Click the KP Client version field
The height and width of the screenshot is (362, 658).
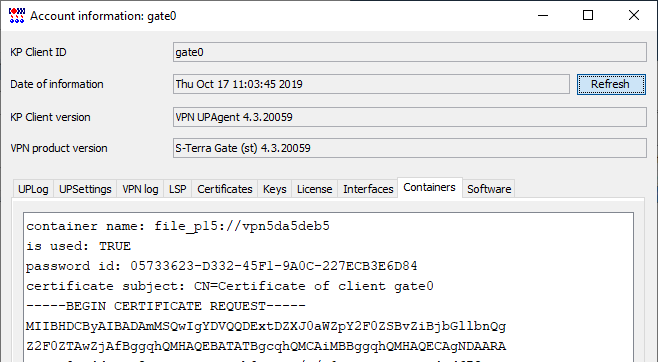pyautogui.click(x=410, y=117)
